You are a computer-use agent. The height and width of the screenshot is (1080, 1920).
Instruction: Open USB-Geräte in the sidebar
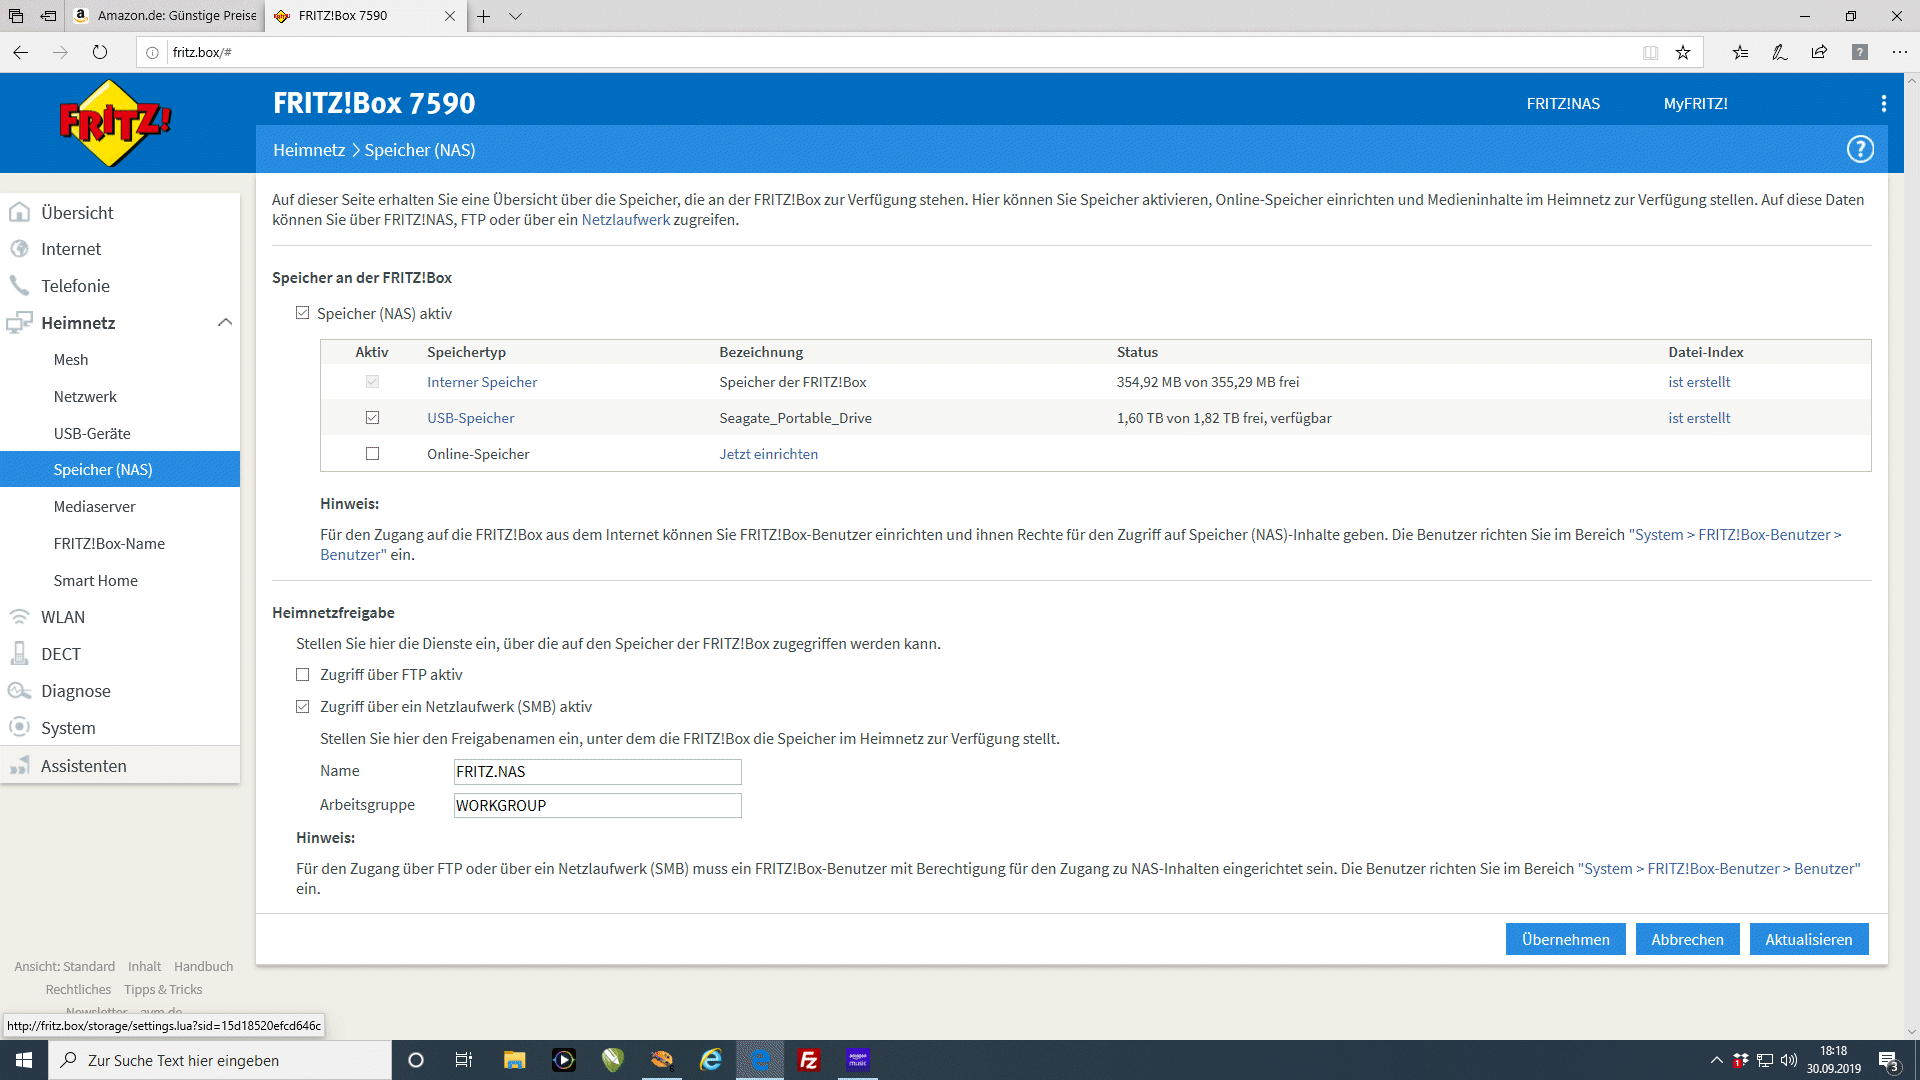(92, 434)
